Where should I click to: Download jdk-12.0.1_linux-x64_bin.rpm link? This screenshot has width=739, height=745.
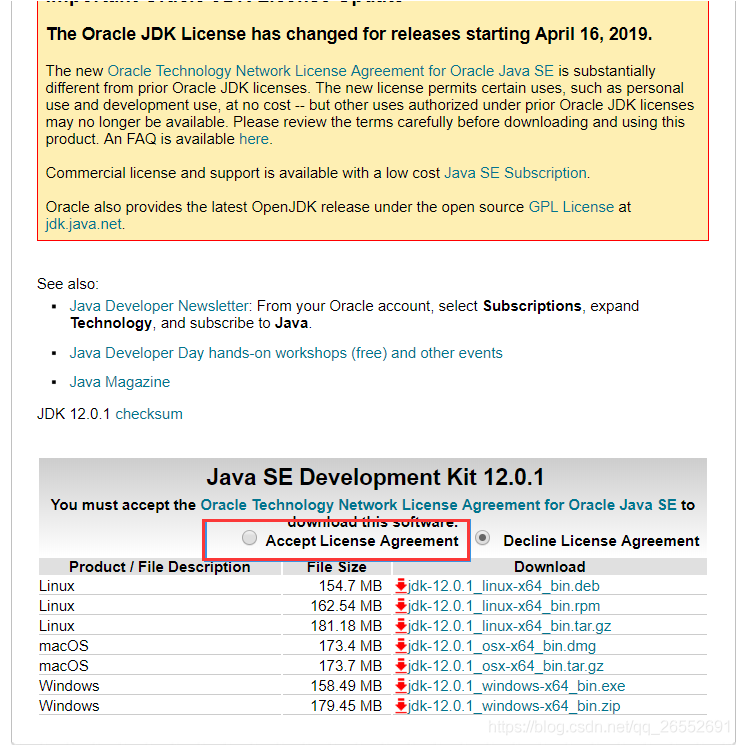[504, 606]
